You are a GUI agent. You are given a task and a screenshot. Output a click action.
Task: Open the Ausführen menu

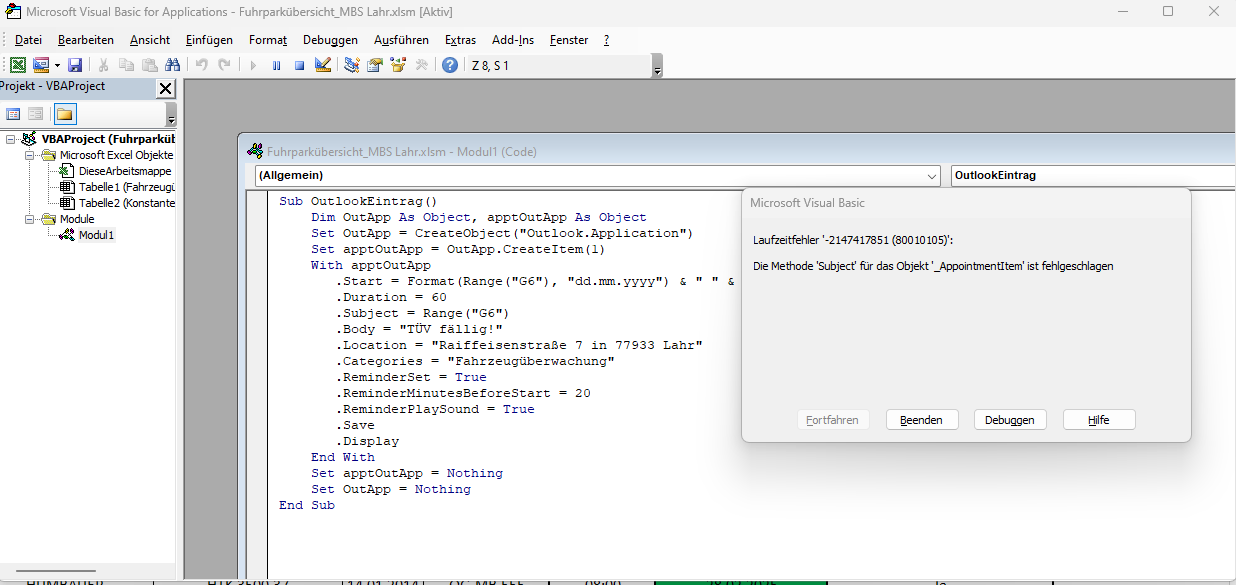click(x=401, y=40)
